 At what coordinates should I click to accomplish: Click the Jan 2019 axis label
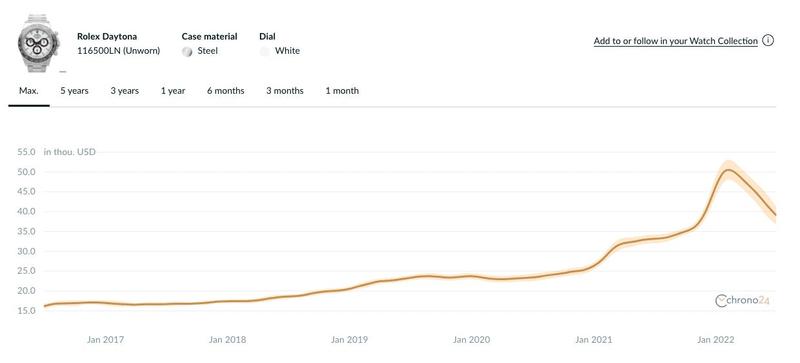tap(349, 340)
